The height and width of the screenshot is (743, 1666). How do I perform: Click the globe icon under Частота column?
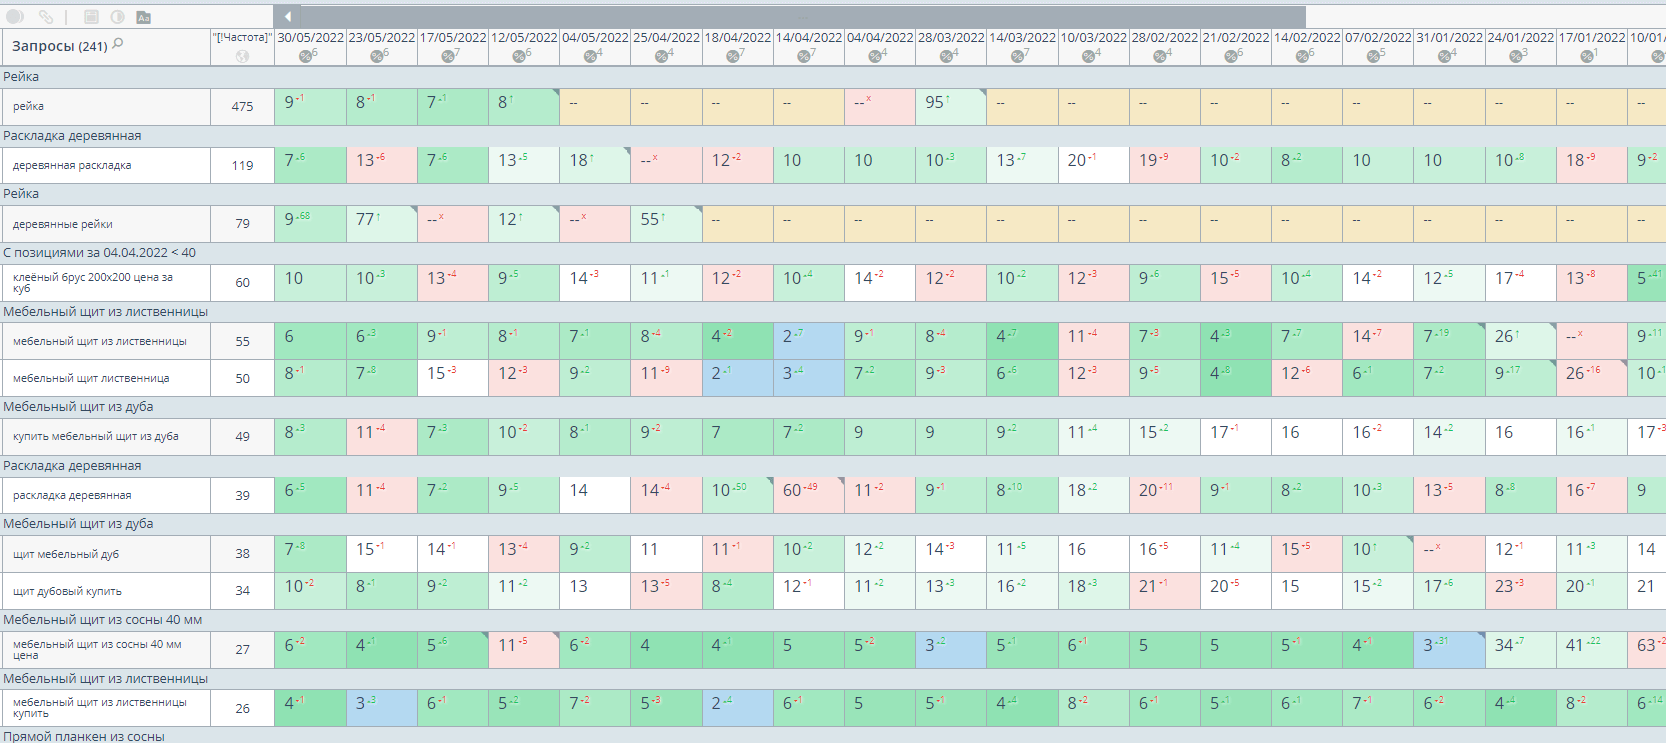pos(242,56)
